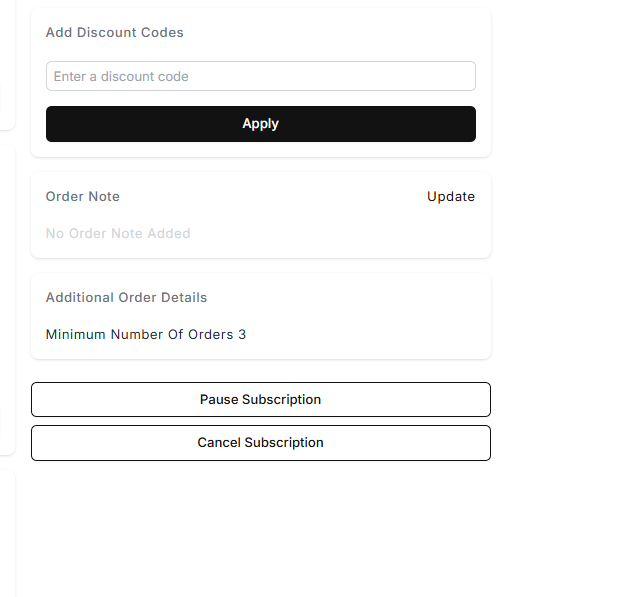
Task: Click the word Cancel in bottom button
Action: (218, 442)
